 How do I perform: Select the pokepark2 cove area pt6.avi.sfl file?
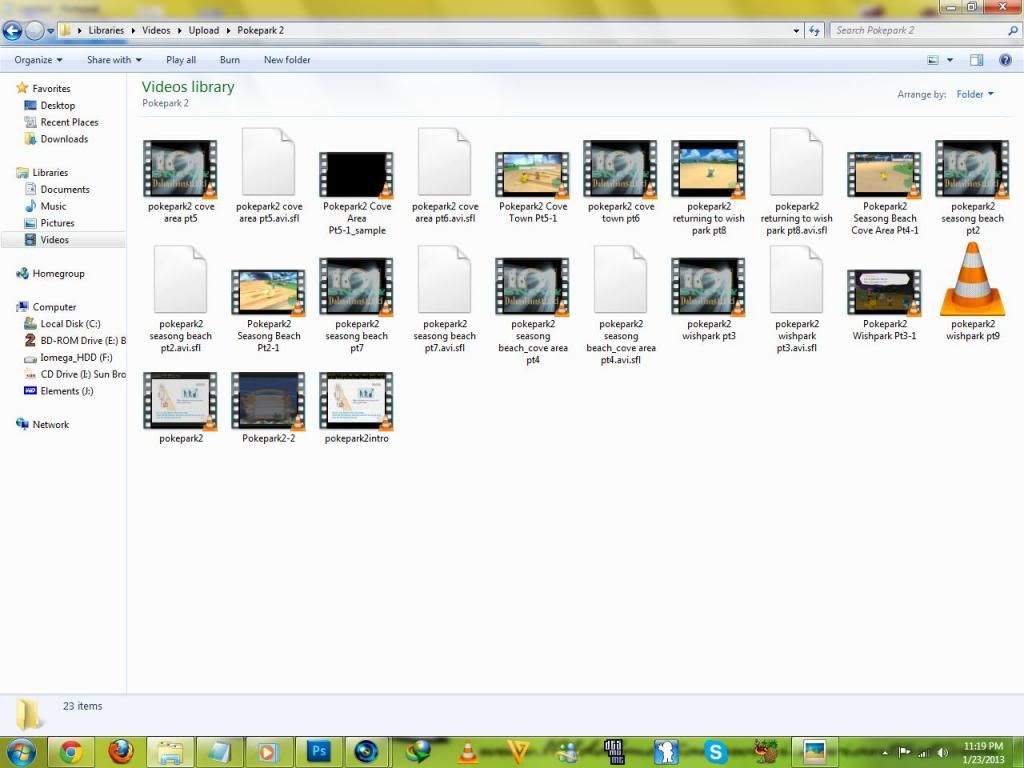coord(445,176)
